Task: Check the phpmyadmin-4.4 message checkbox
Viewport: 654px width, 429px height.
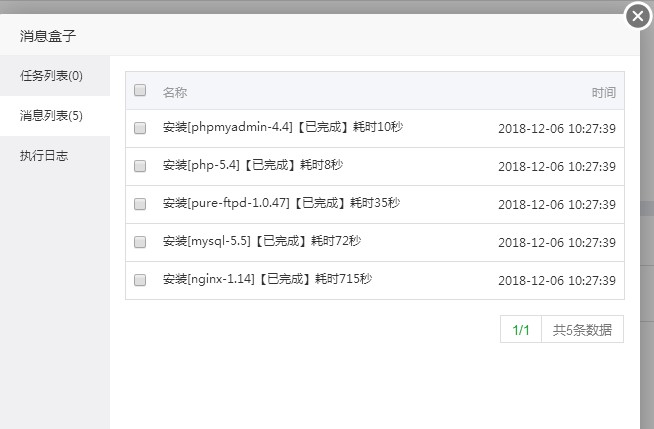Action: tap(140, 128)
